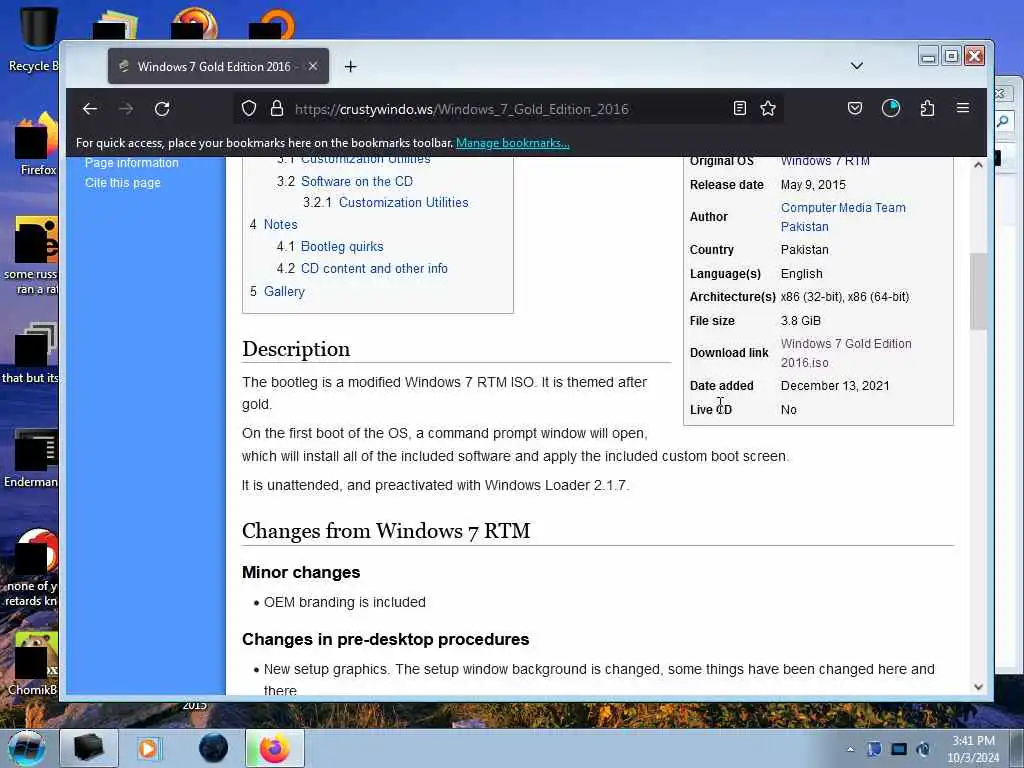Image resolution: width=1024 pixels, height=768 pixels.
Task: Go back with the browser back arrow
Action: coord(90,109)
